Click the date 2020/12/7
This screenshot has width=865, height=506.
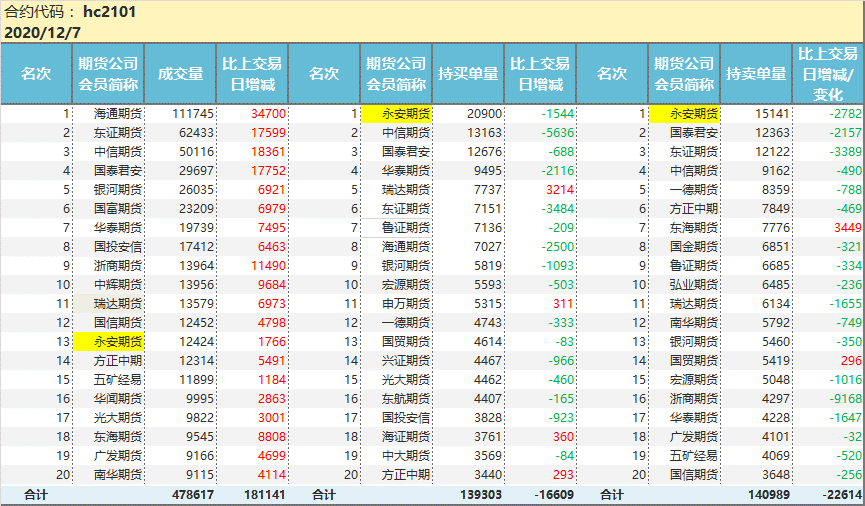[x=42, y=33]
